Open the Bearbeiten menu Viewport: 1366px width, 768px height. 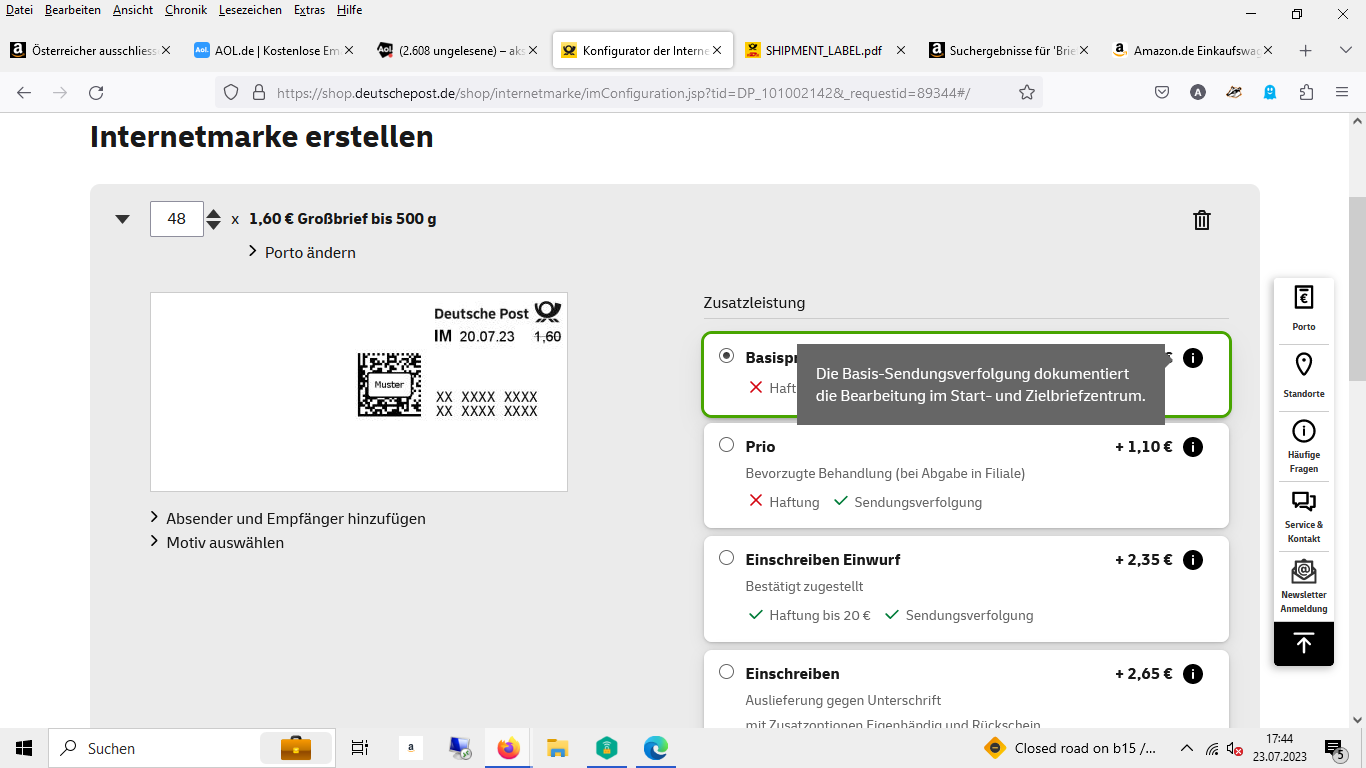pyautogui.click(x=72, y=10)
